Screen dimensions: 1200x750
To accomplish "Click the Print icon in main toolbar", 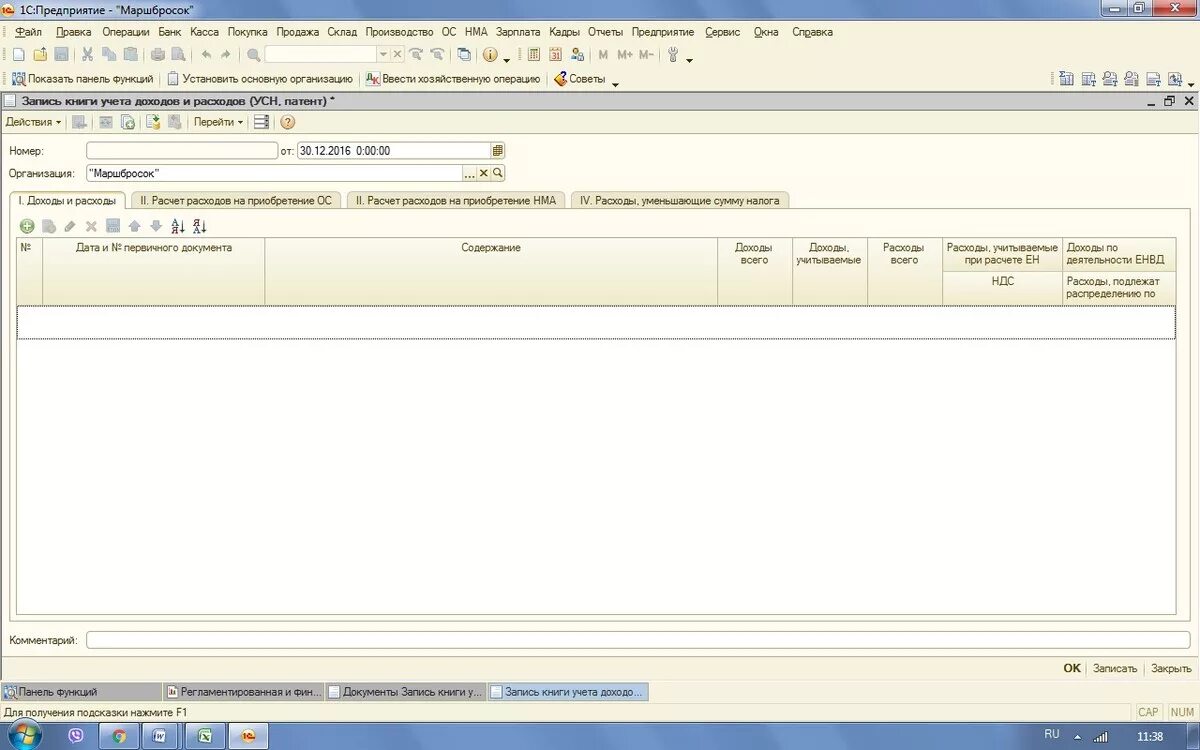I will [158, 55].
